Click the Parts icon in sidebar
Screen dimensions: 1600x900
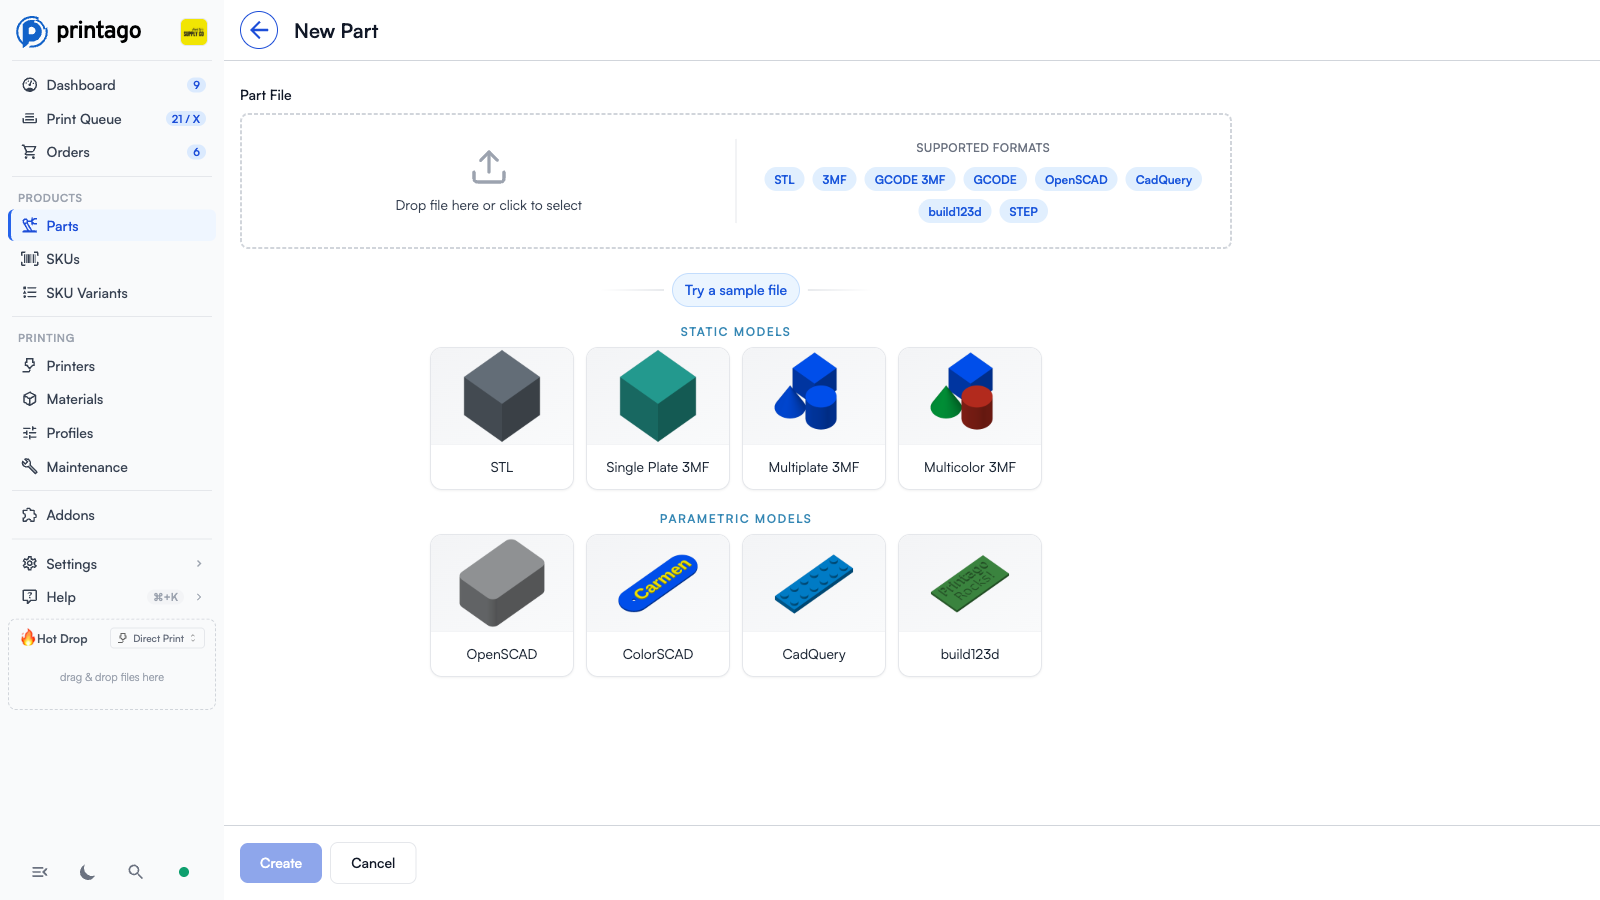tap(30, 225)
